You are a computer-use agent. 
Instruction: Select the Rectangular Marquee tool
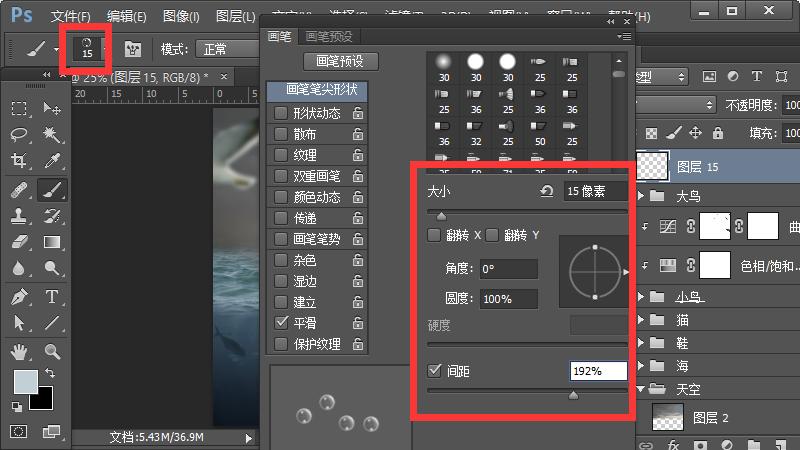tap(19, 108)
